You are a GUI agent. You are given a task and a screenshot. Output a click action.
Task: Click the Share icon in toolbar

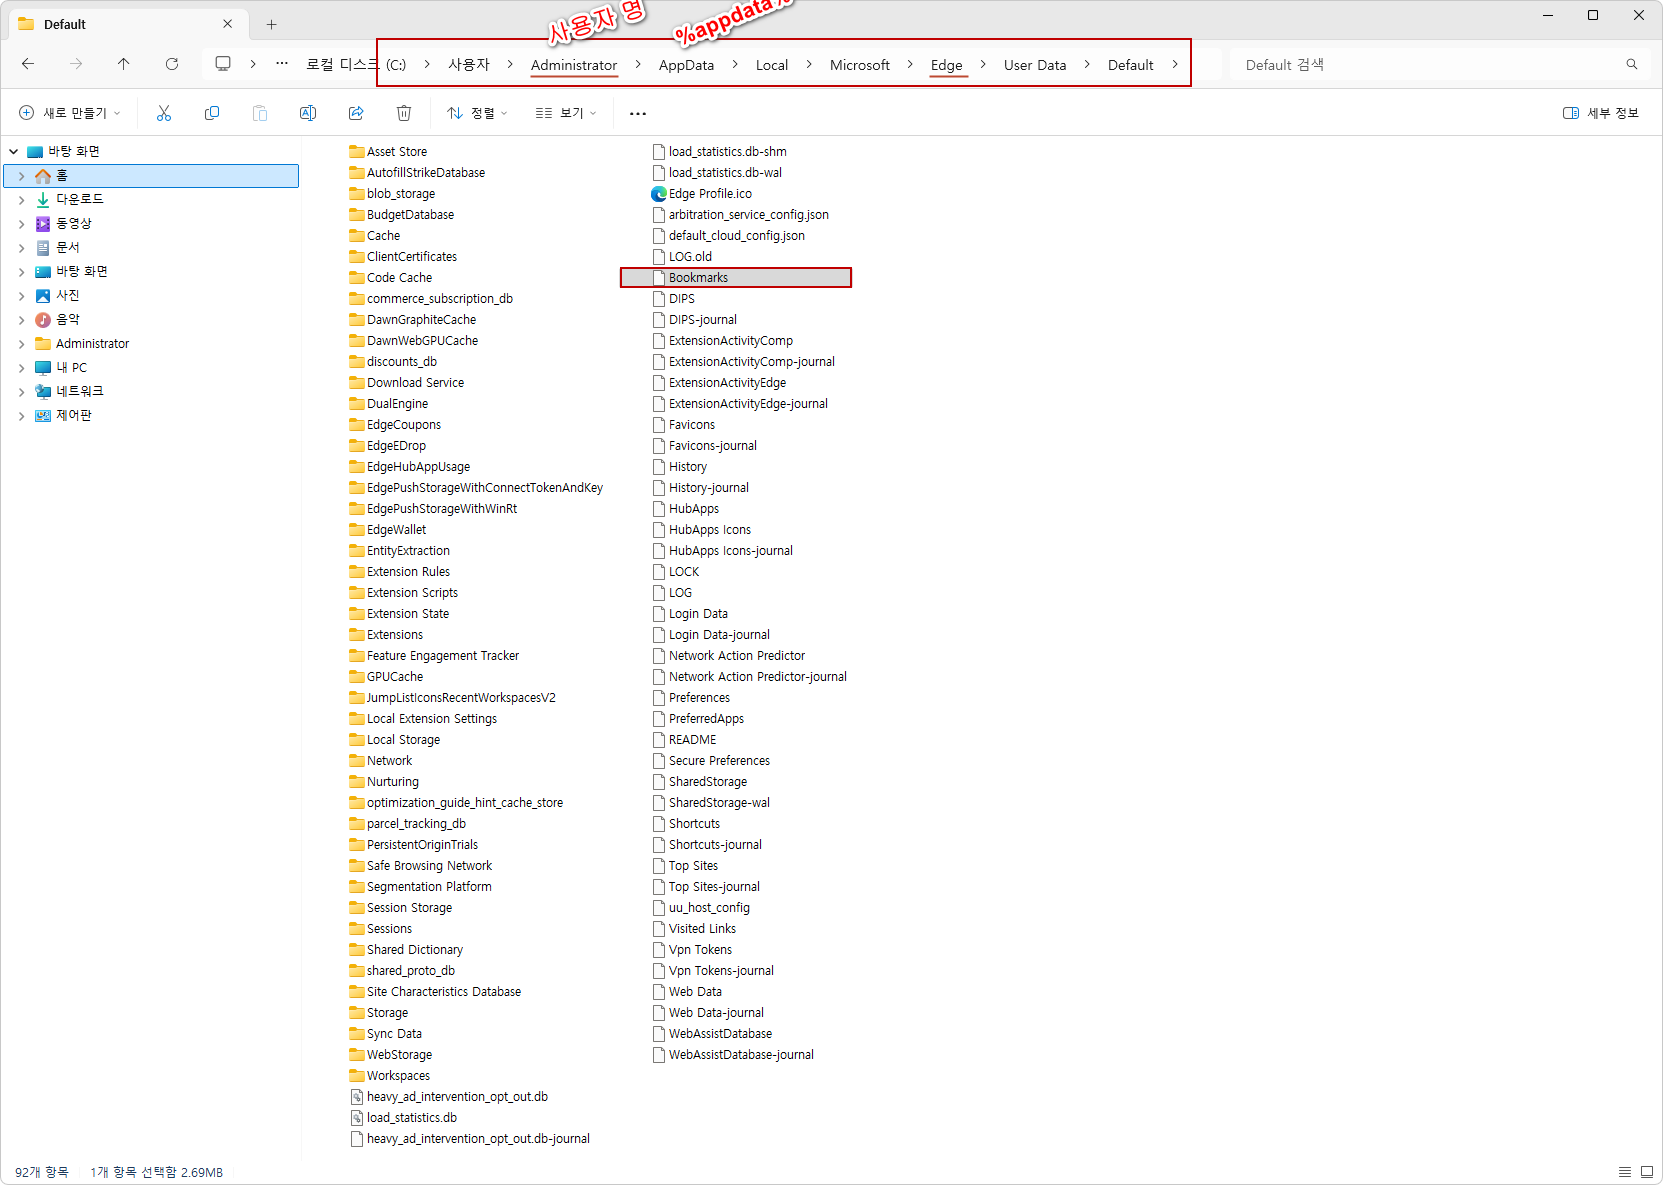[x=356, y=113]
